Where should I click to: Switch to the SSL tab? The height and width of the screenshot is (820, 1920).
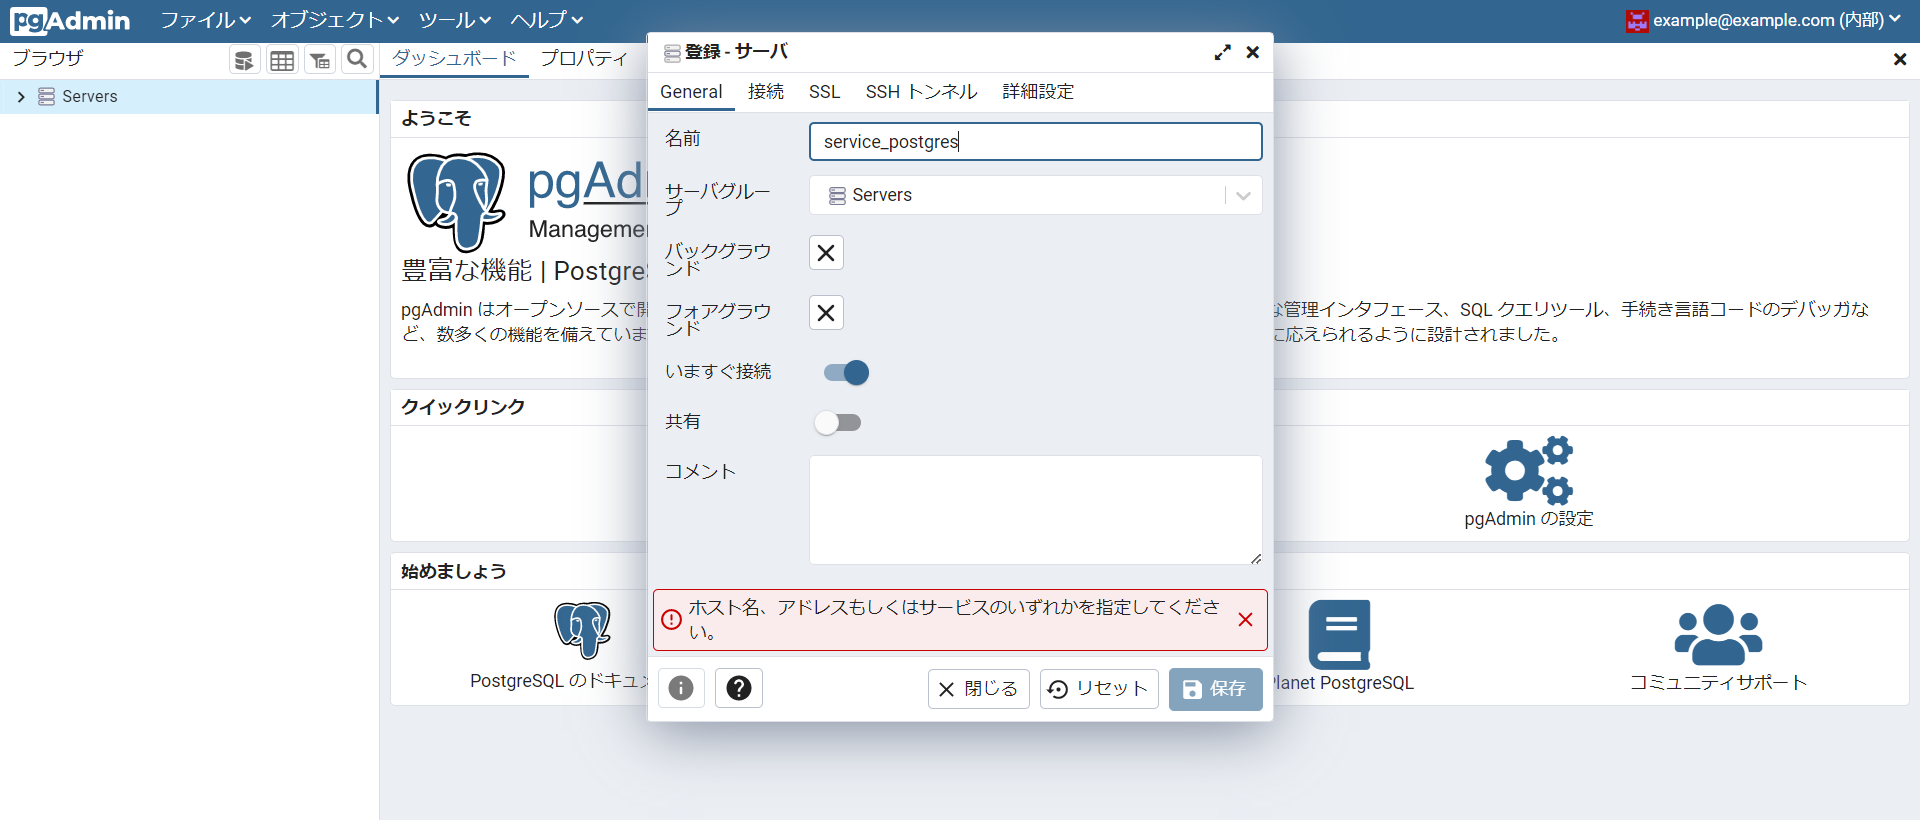[824, 92]
